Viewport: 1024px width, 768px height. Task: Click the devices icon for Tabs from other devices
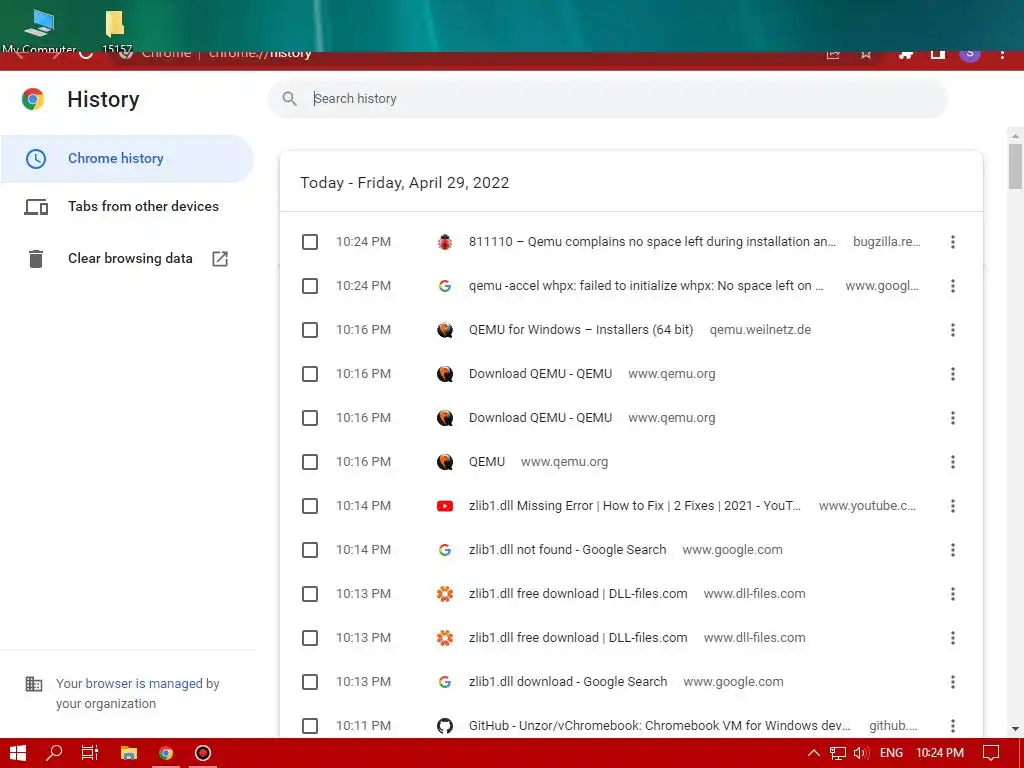click(36, 207)
